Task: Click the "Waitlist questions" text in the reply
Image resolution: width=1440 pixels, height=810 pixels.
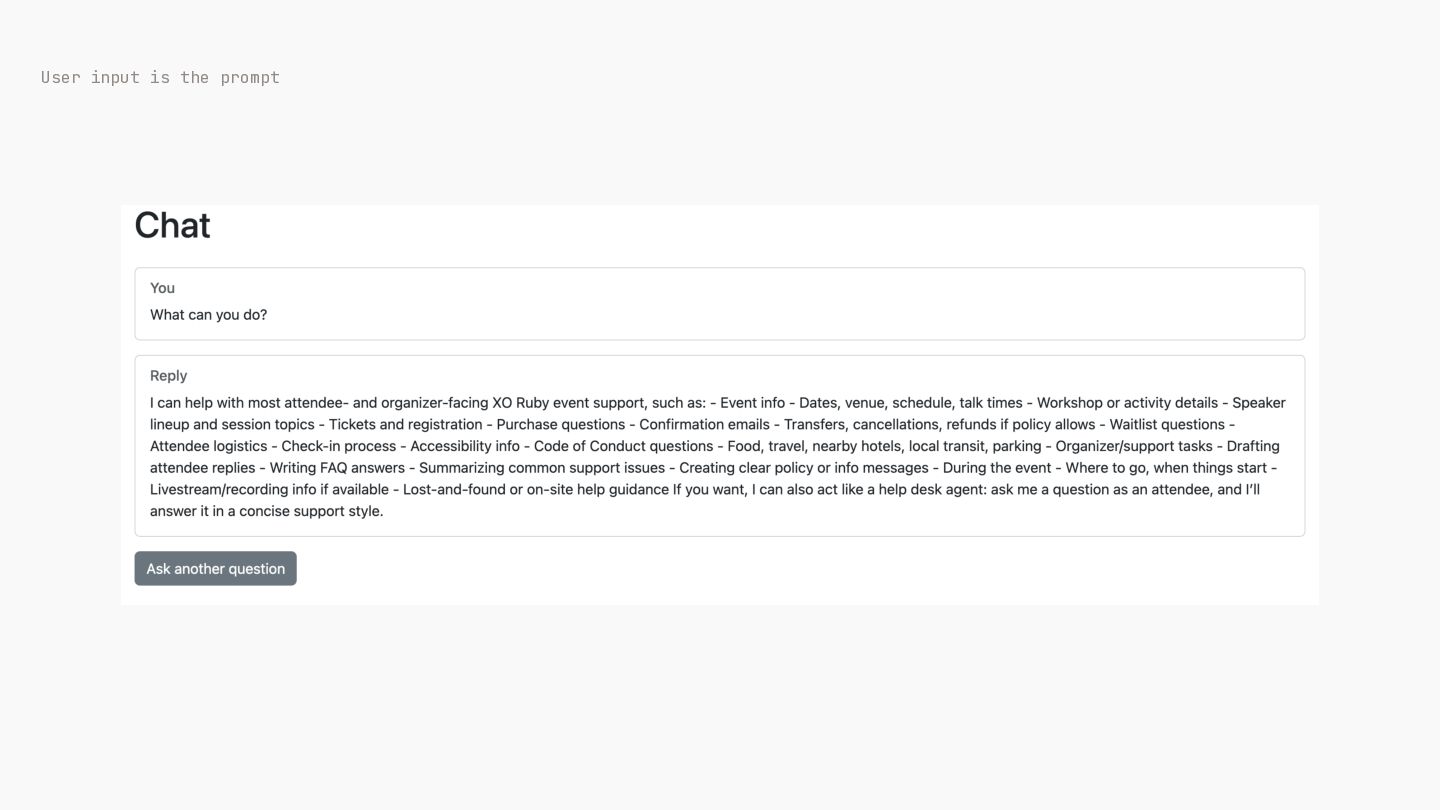Action: (1167, 424)
